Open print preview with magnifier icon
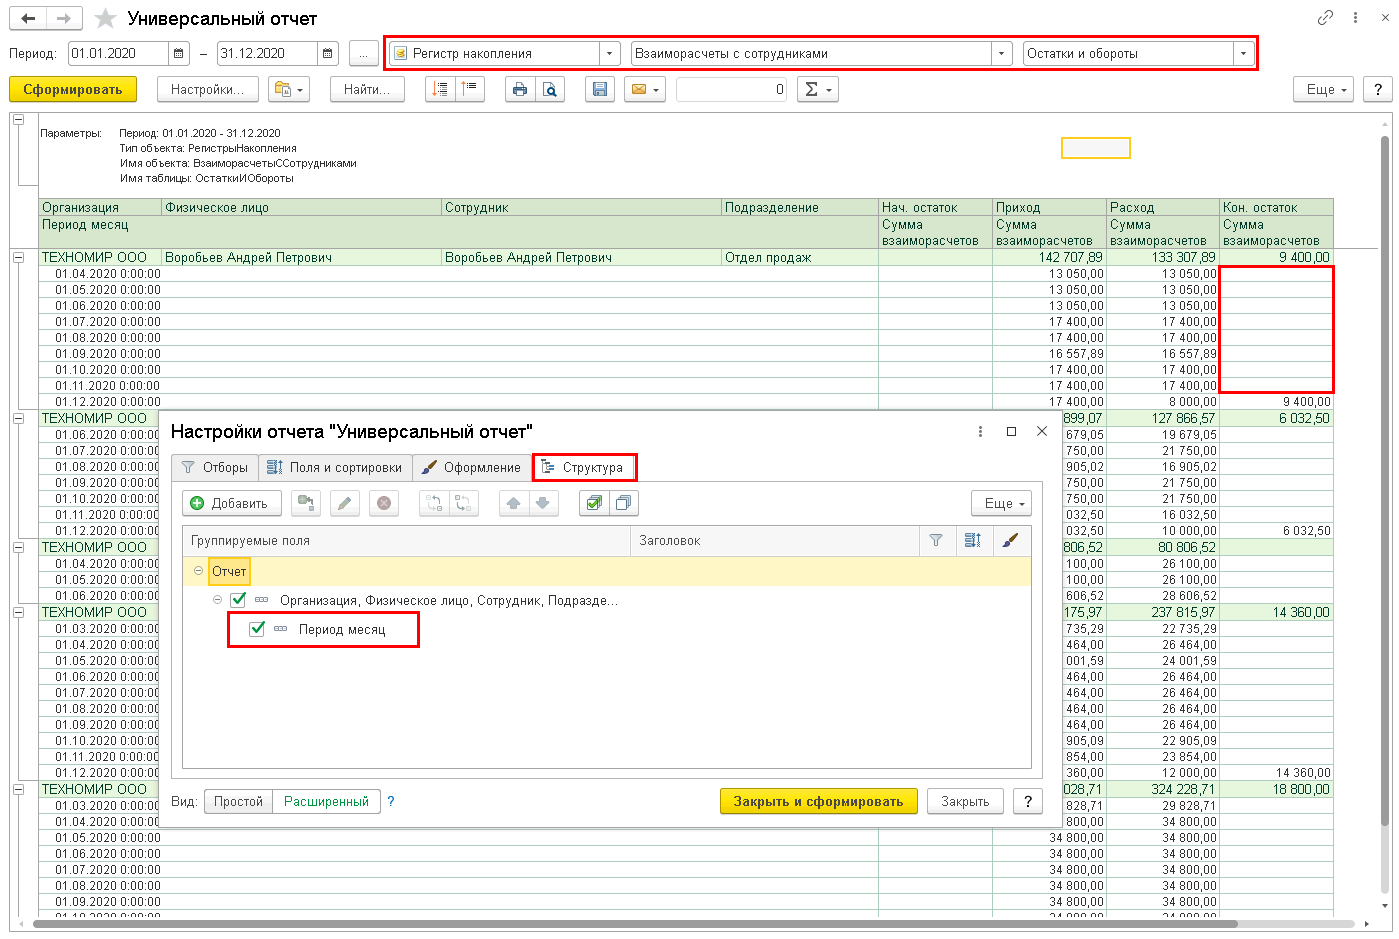The image size is (1399, 939). [x=550, y=89]
